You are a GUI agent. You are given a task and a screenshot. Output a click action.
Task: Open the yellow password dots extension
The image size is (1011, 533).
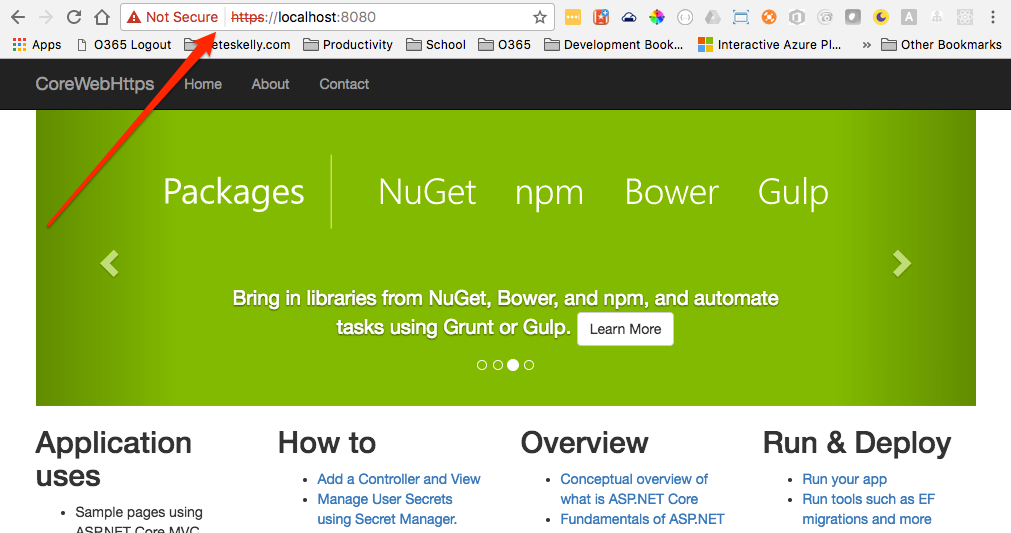573,17
